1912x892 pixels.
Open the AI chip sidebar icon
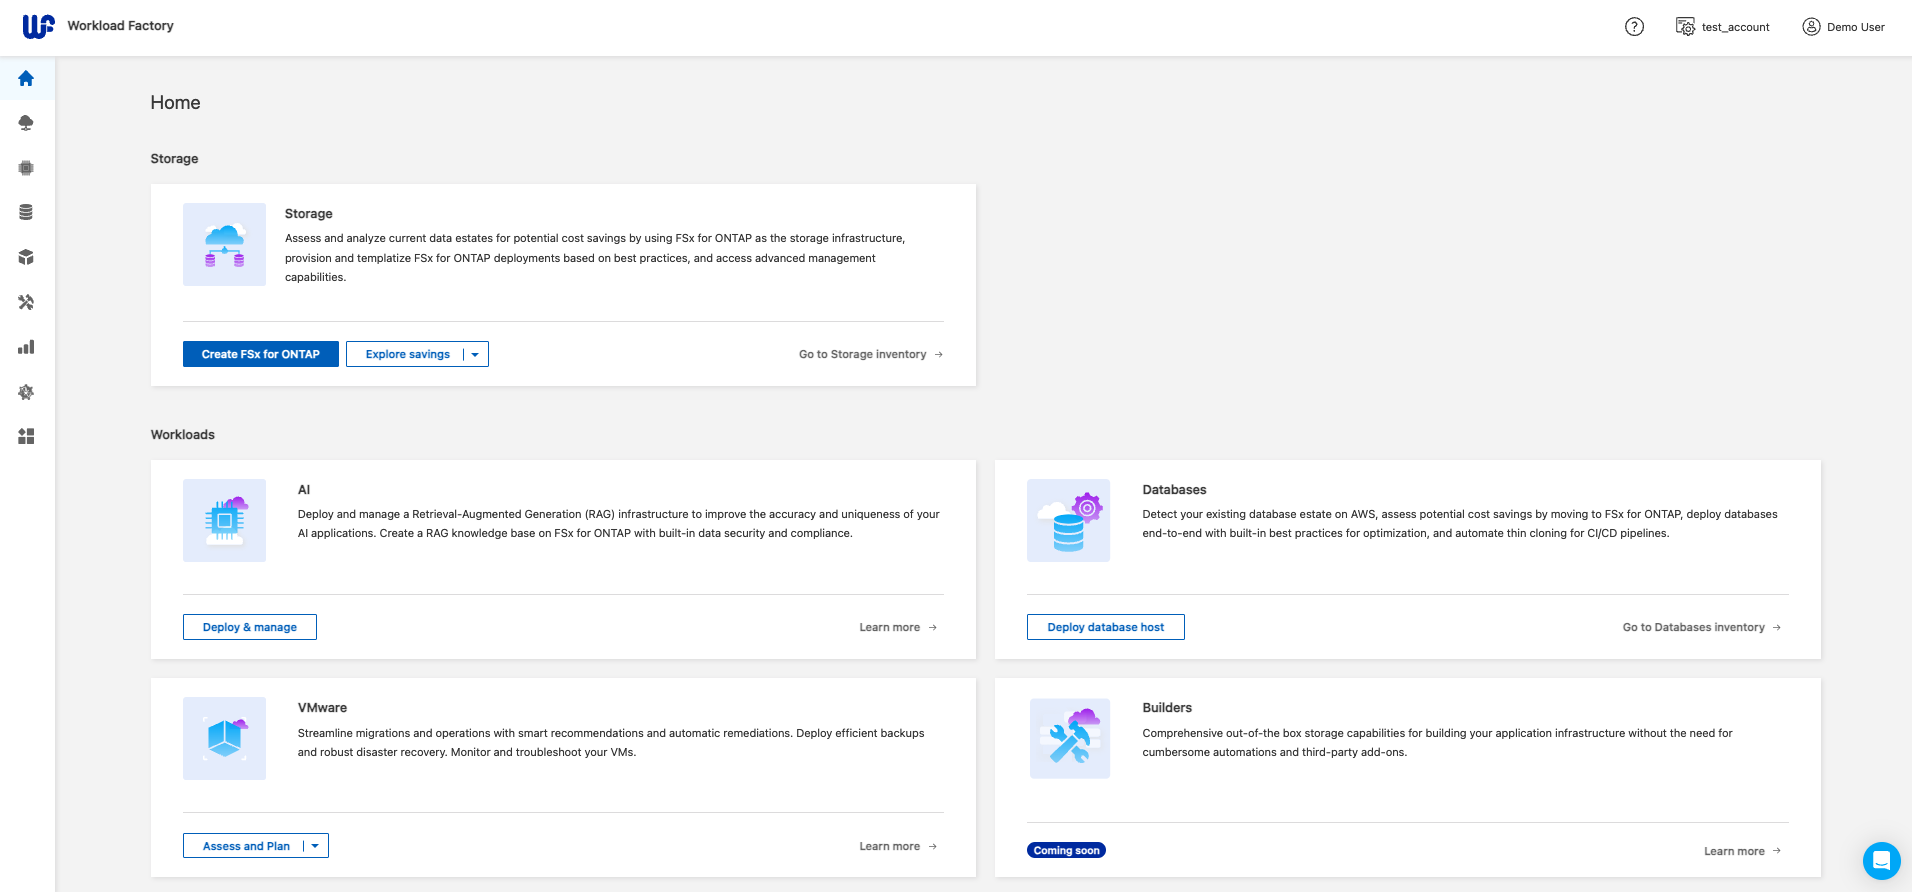point(26,168)
